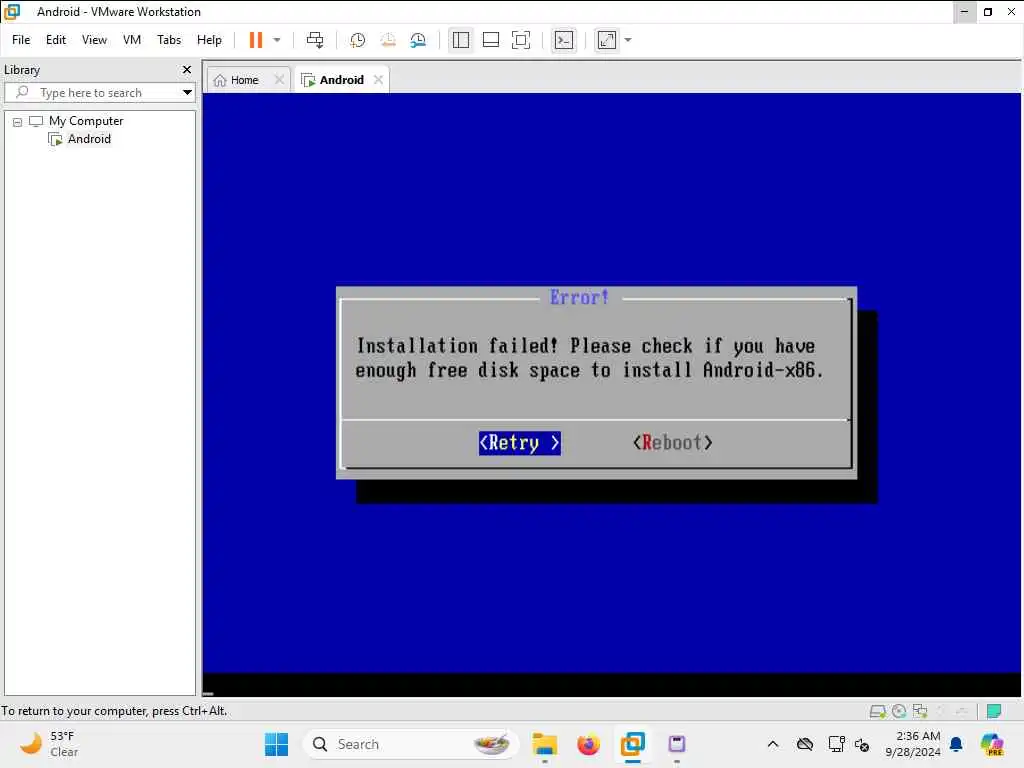Choose Reboot in the error dialog
The height and width of the screenshot is (768, 1024).
click(x=672, y=443)
